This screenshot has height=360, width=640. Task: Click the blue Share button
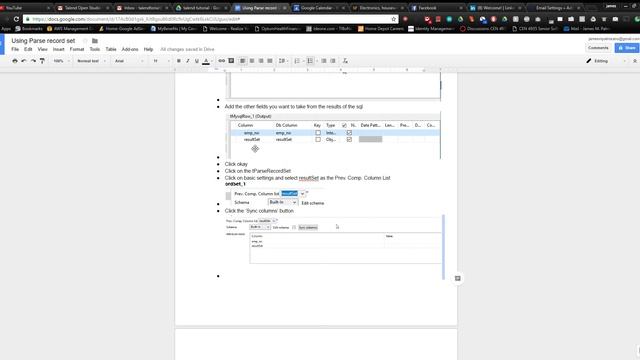tap(627, 48)
